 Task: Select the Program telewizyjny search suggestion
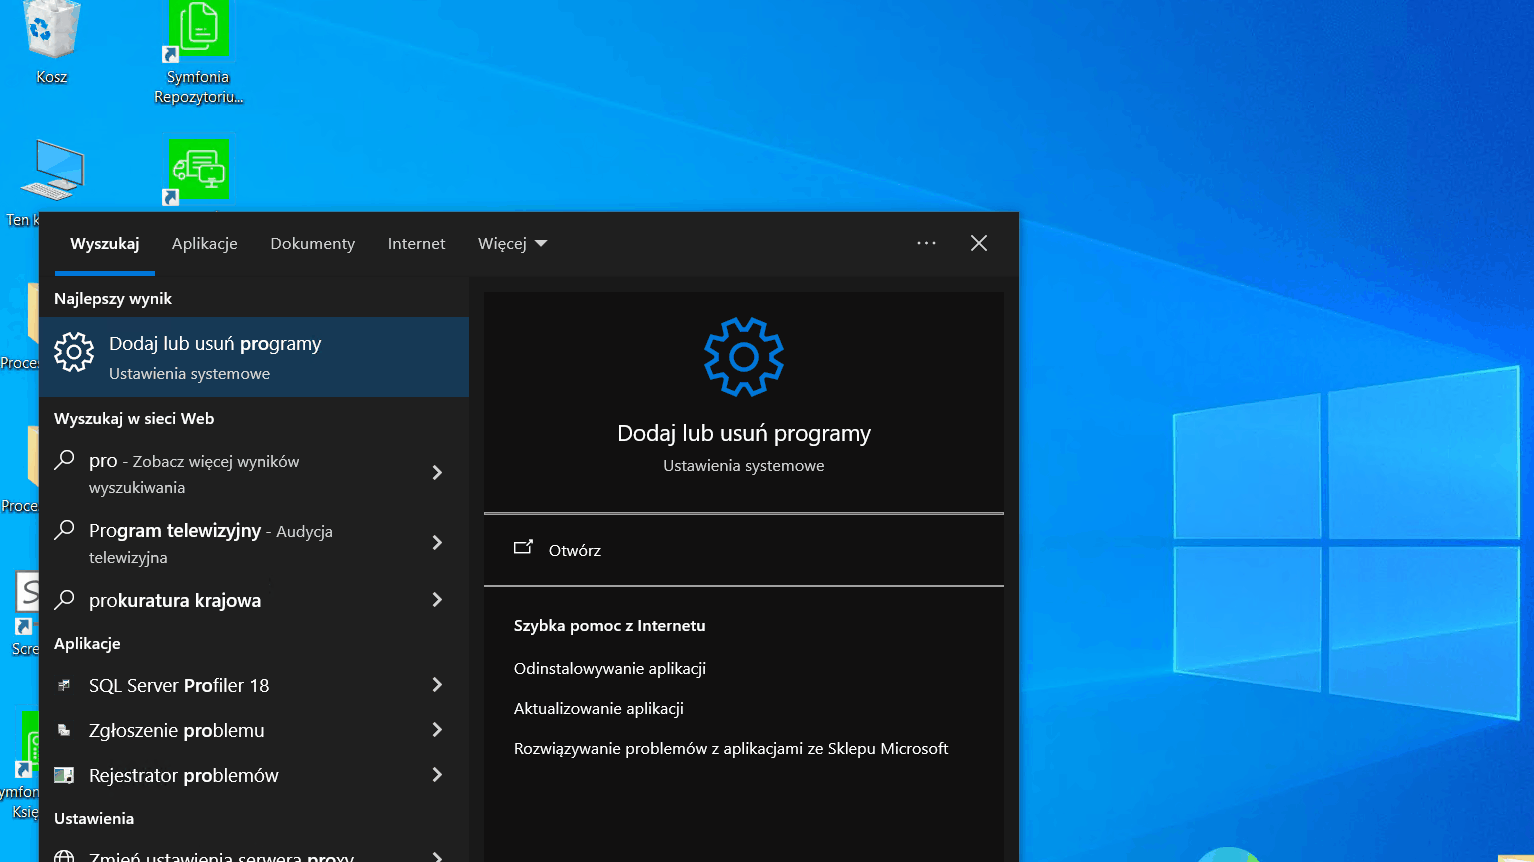pos(254,543)
